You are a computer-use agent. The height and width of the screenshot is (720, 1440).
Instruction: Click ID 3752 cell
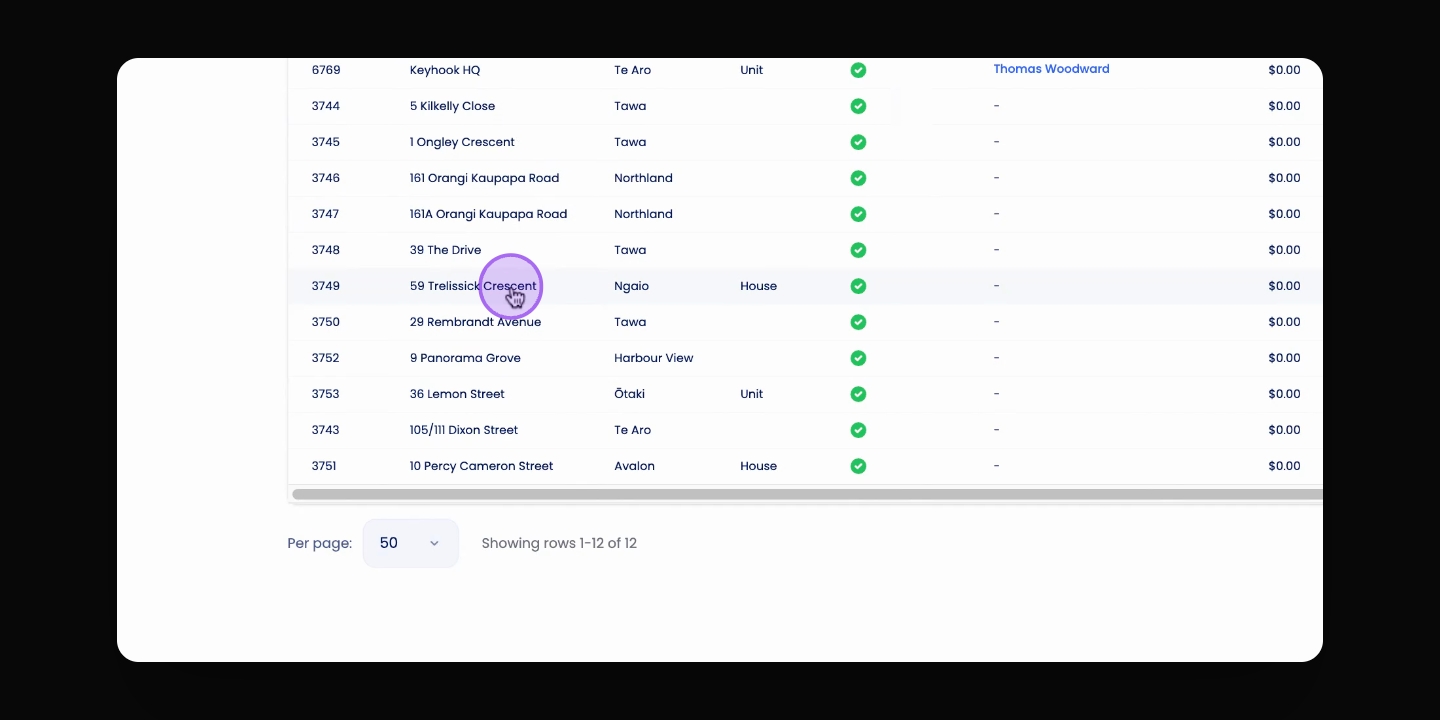pyautogui.click(x=326, y=358)
